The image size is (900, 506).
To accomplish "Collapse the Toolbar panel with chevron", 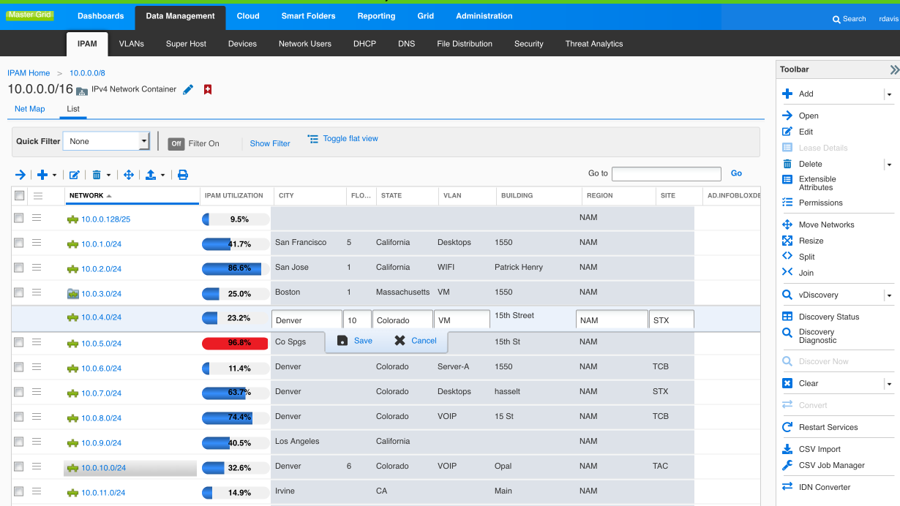I will click(x=893, y=70).
